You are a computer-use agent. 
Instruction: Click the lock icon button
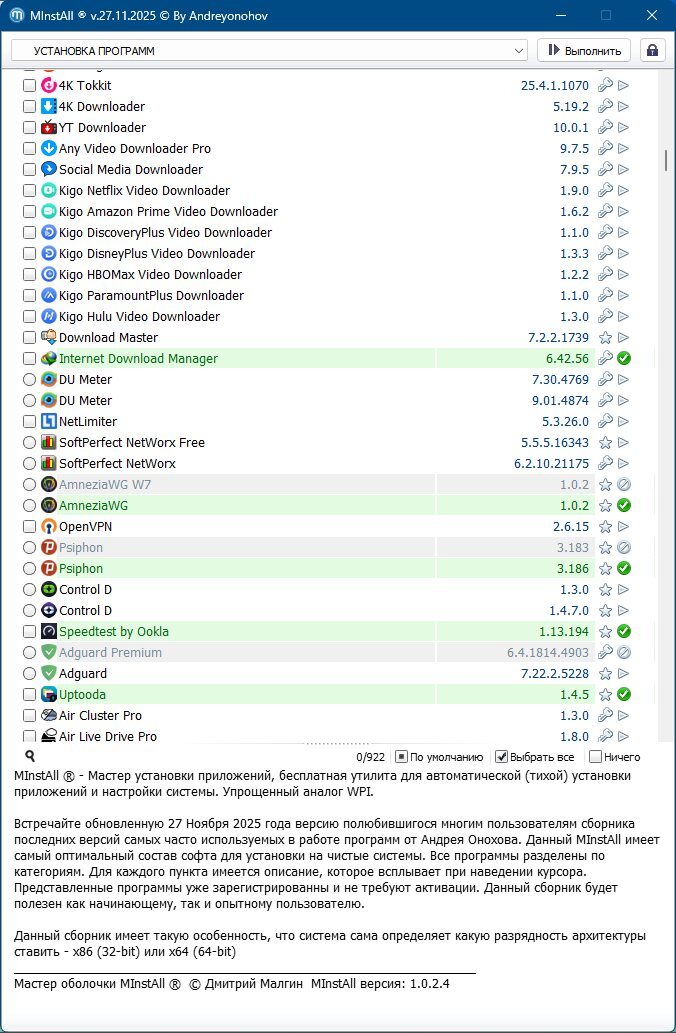tap(653, 50)
